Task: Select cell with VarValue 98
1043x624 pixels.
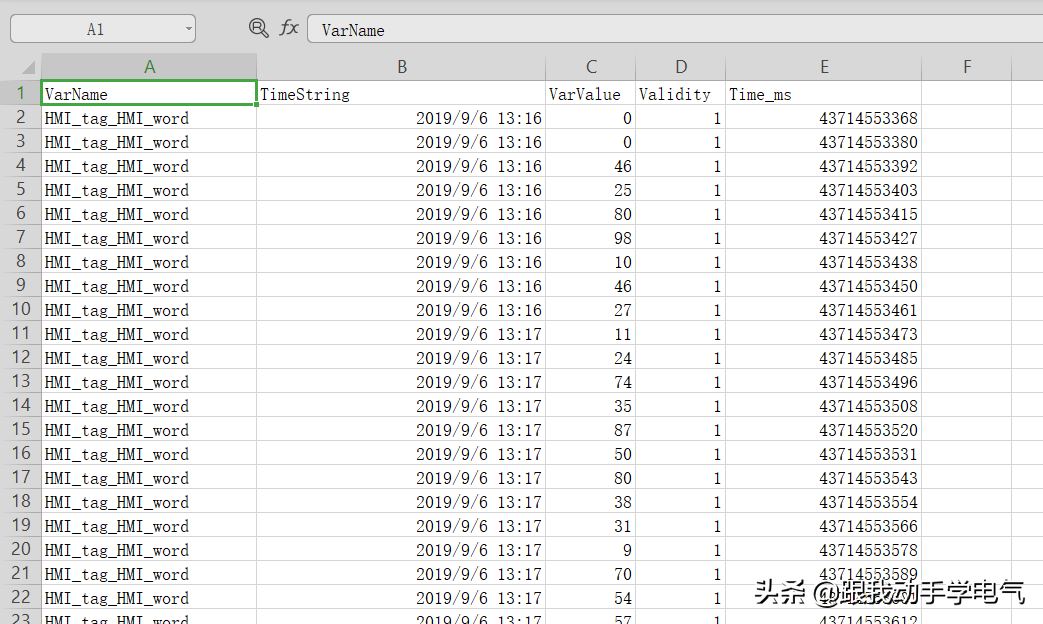Action: point(591,238)
